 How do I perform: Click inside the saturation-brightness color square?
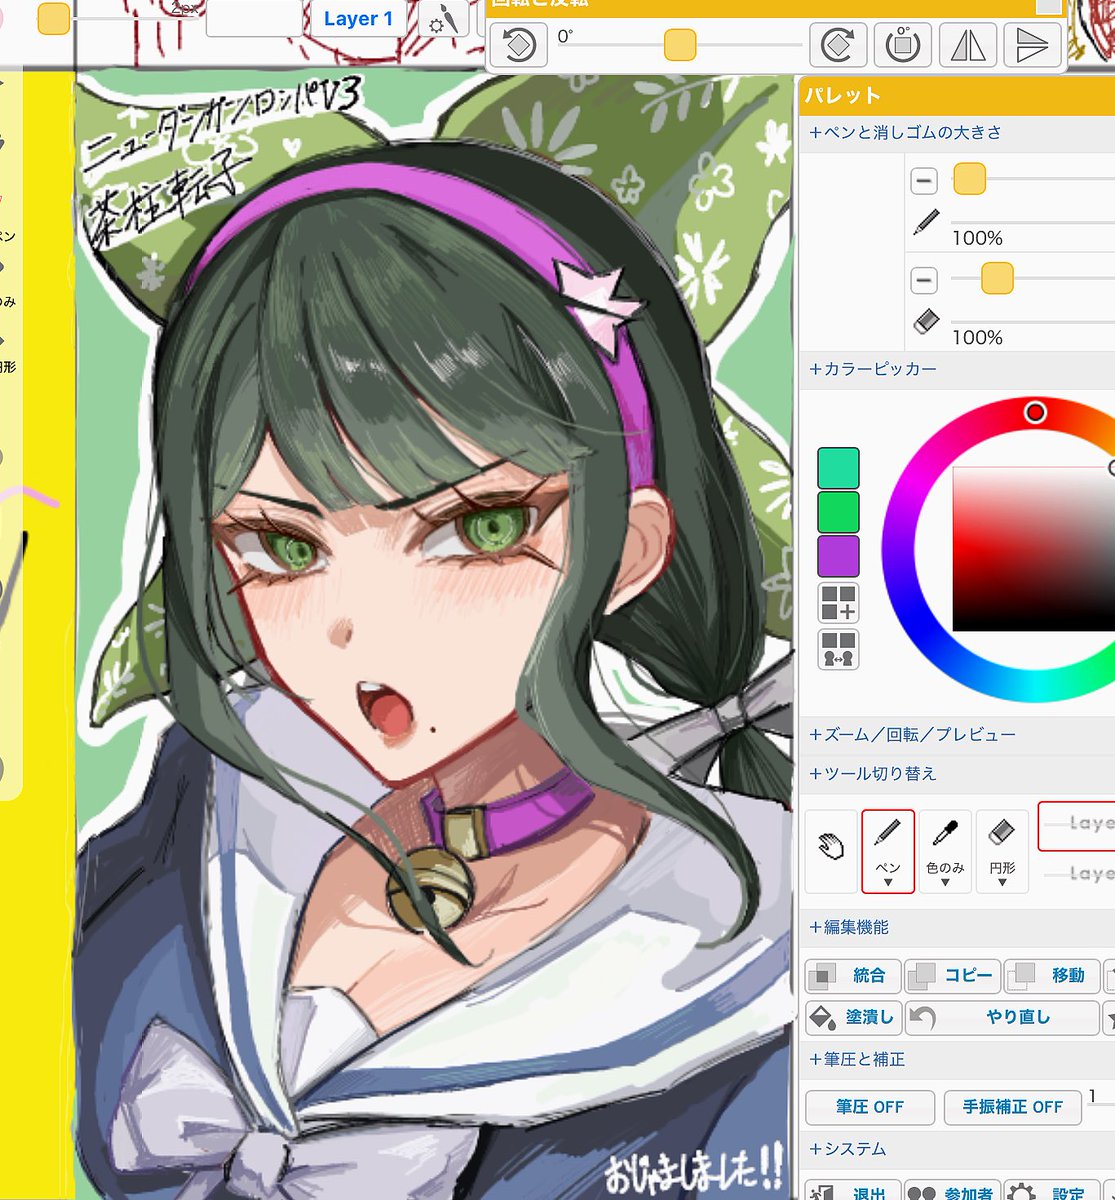pyautogui.click(x=1033, y=549)
